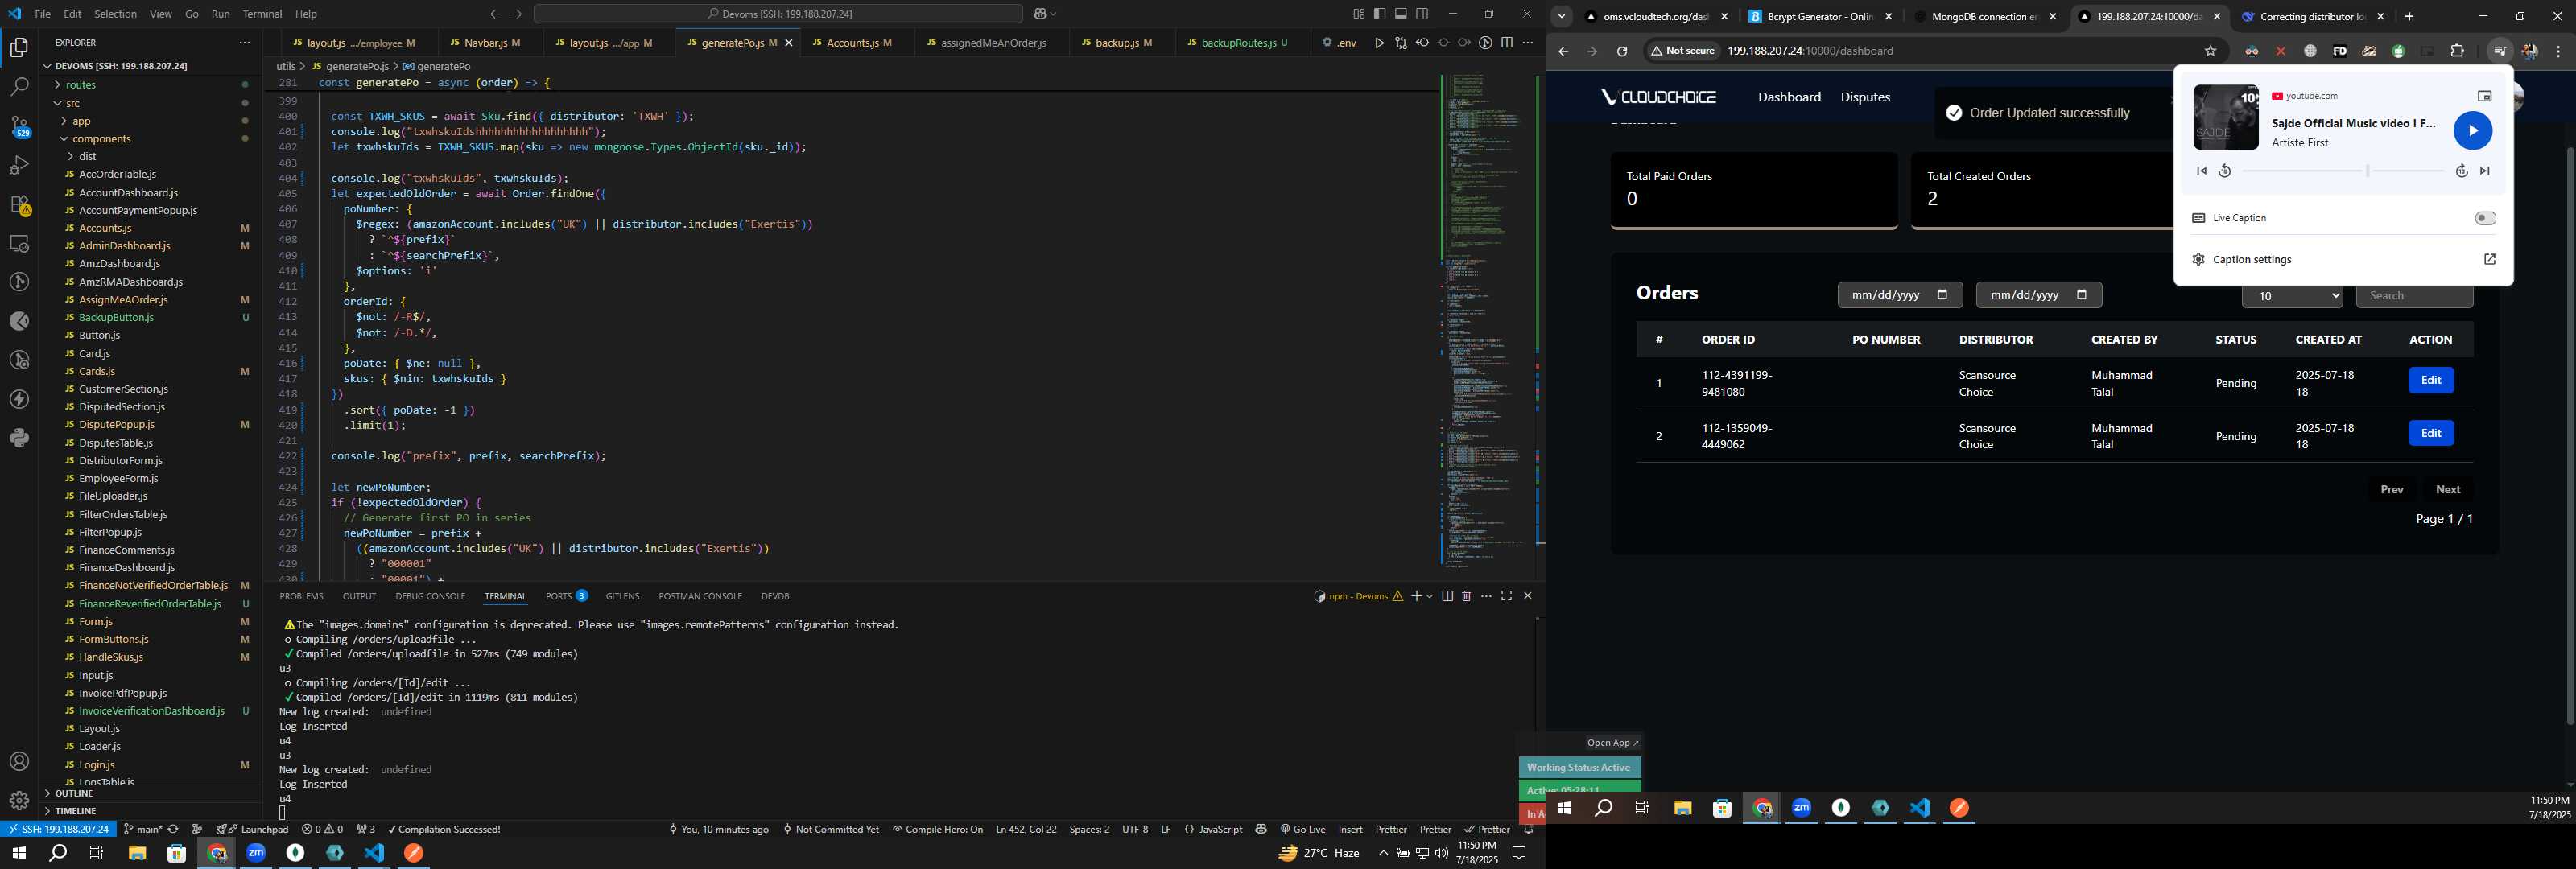Click the media seek slider in YouTube popup
This screenshot has width=2576, height=869.
coord(2342,171)
